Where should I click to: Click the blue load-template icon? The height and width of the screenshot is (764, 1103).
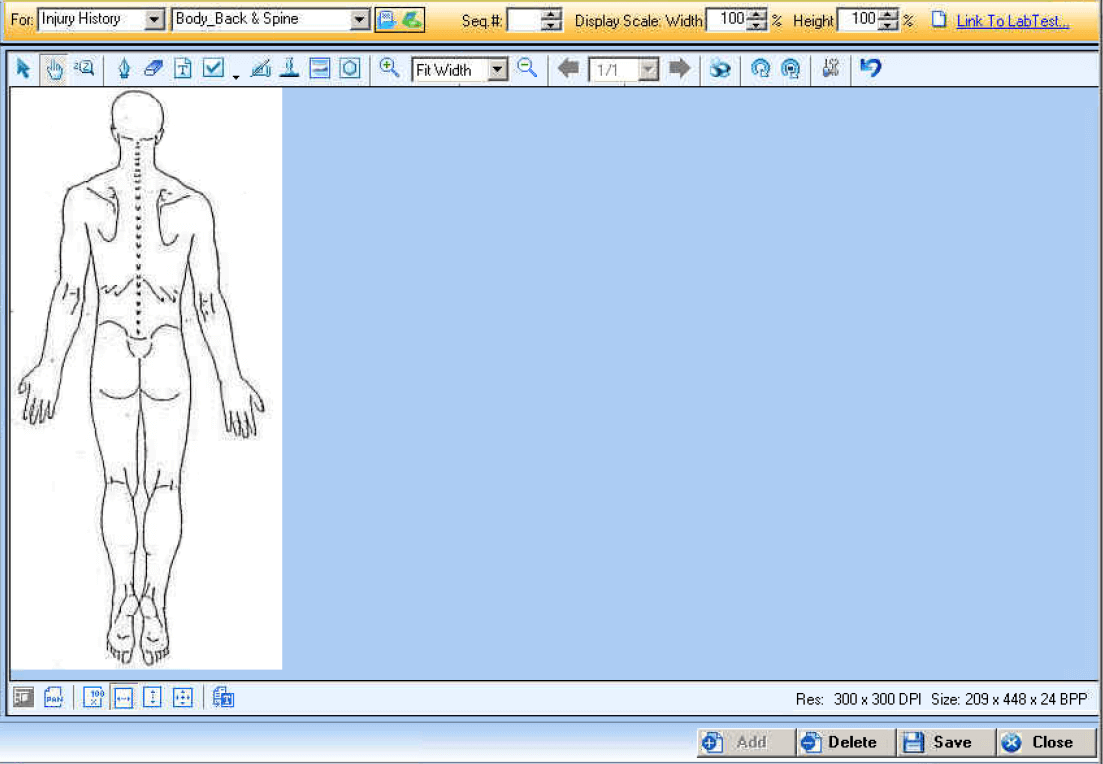386,20
